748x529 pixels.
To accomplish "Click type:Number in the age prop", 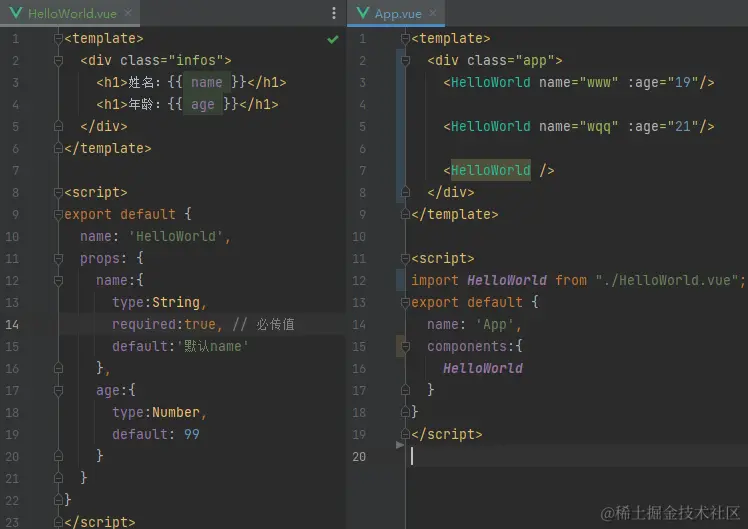I will [x=156, y=413].
